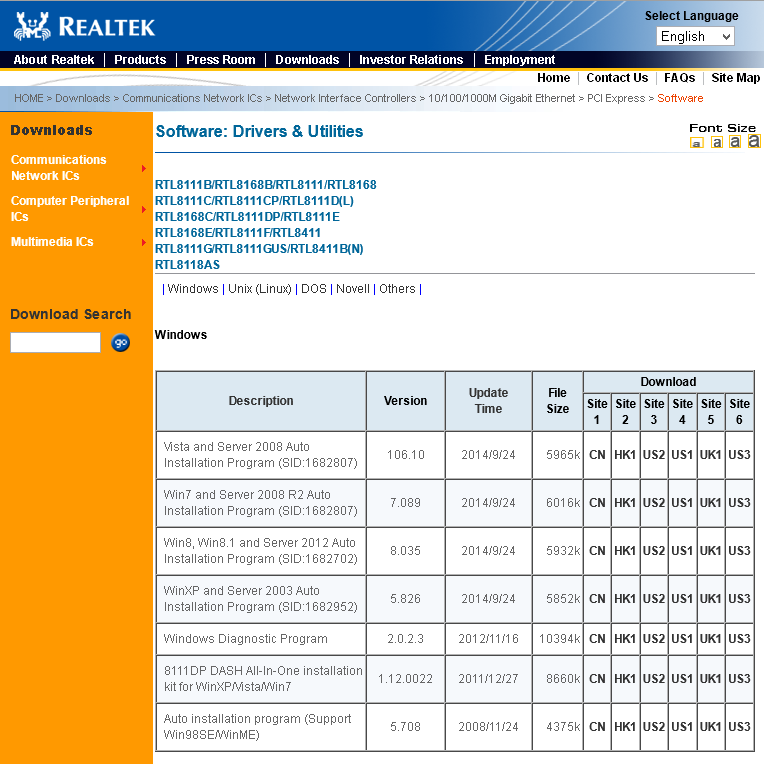The width and height of the screenshot is (764, 764).
Task: Click update time '2008/11/24'
Action: click(488, 727)
